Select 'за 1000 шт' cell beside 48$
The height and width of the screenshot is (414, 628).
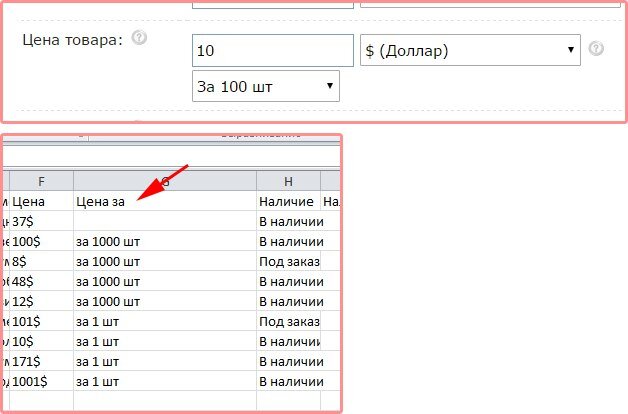tap(165, 281)
